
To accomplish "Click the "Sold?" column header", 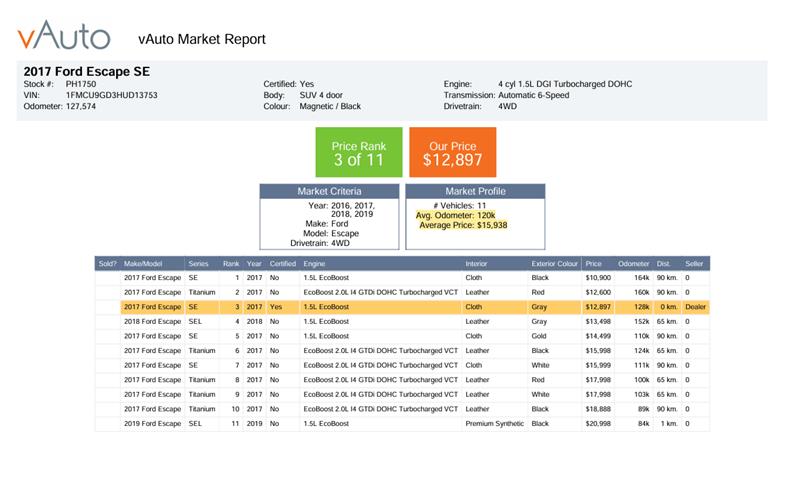I will click(x=108, y=264).
